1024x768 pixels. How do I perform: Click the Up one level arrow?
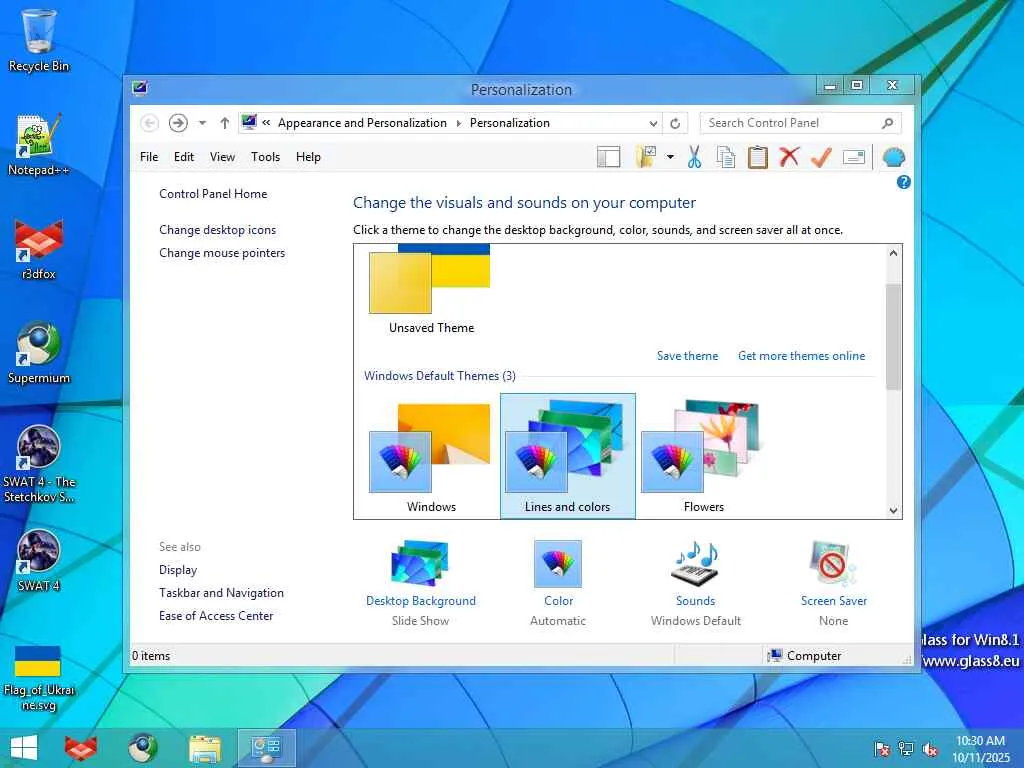[225, 123]
